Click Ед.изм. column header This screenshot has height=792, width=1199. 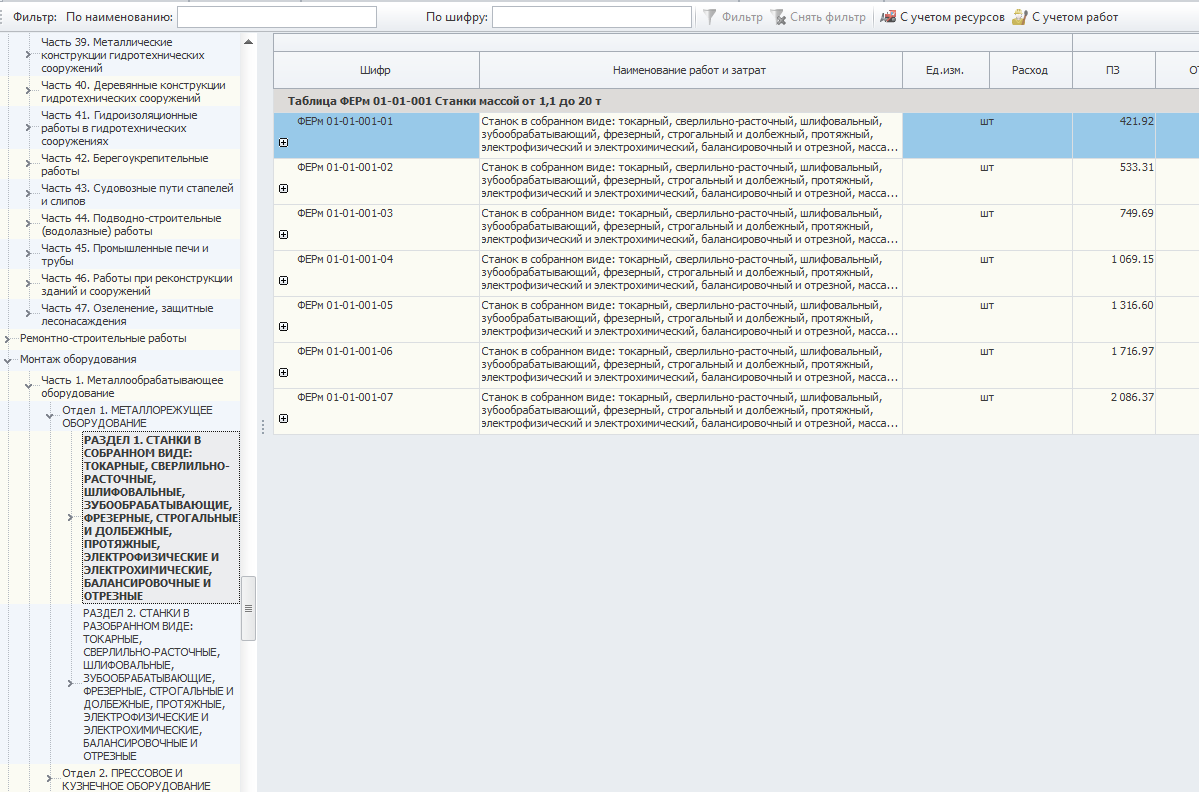[x=945, y=70]
